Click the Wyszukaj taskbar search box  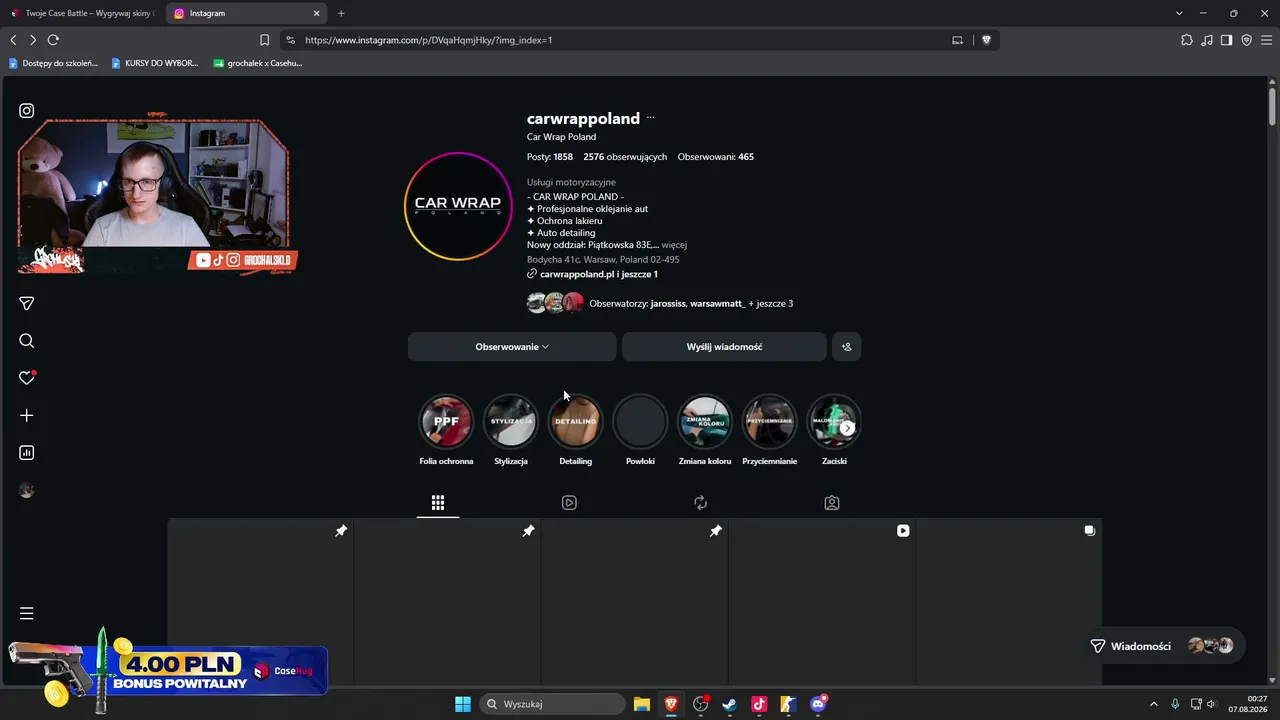point(553,704)
